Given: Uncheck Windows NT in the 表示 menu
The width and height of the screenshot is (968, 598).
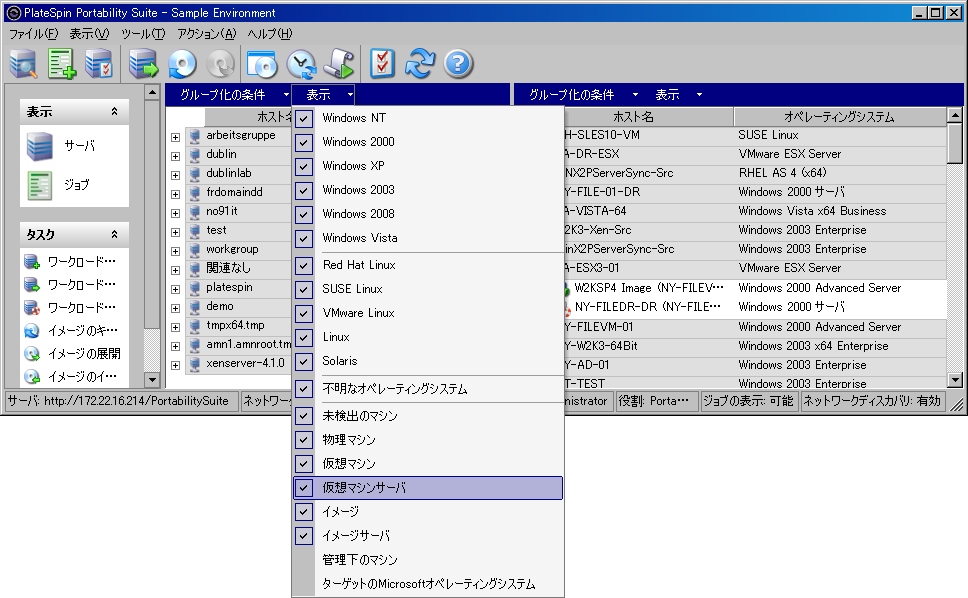Looking at the screenshot, I should [x=304, y=118].
